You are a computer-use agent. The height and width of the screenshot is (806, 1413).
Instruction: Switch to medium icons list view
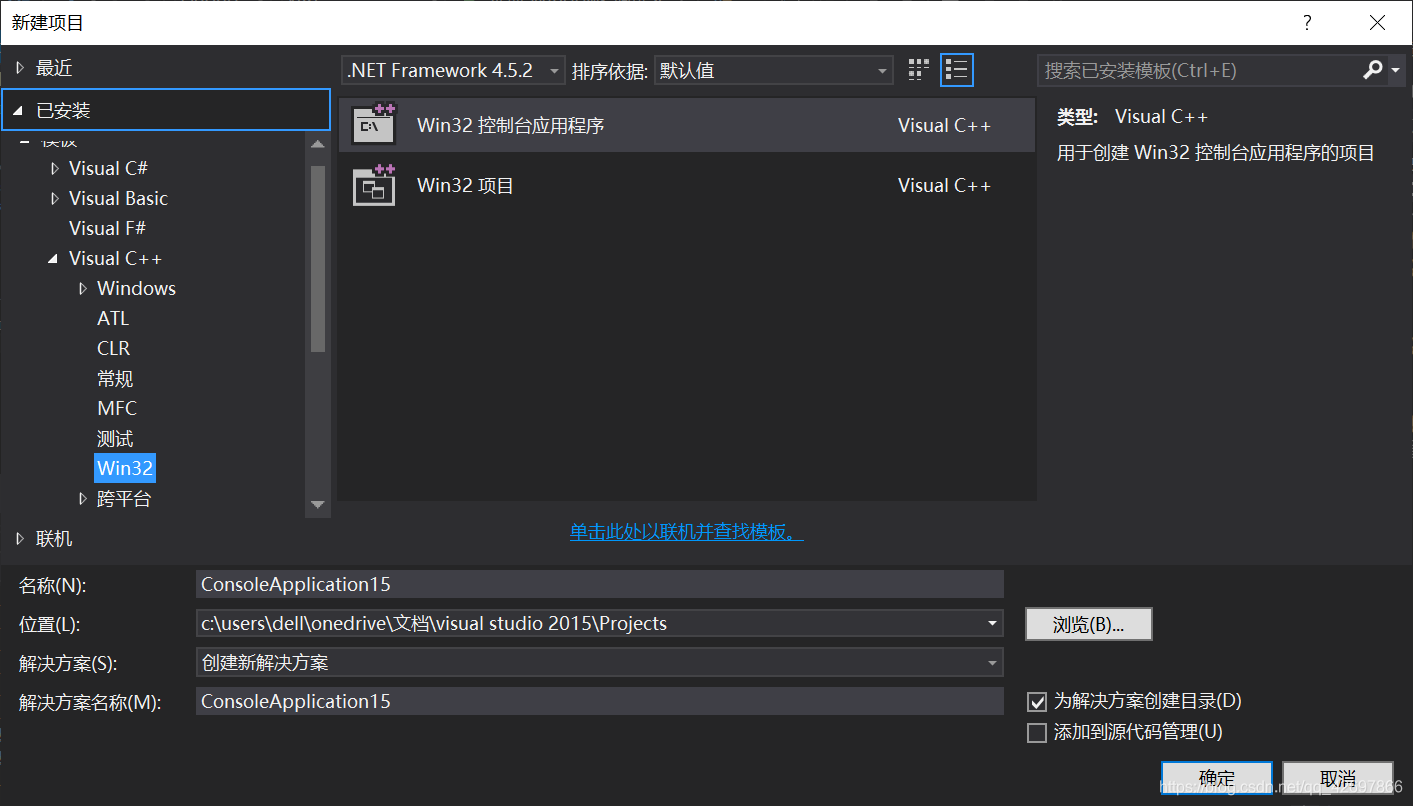(956, 70)
